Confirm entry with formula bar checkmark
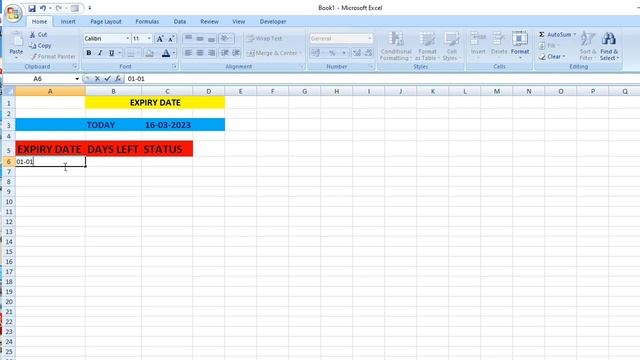 pos(107,79)
